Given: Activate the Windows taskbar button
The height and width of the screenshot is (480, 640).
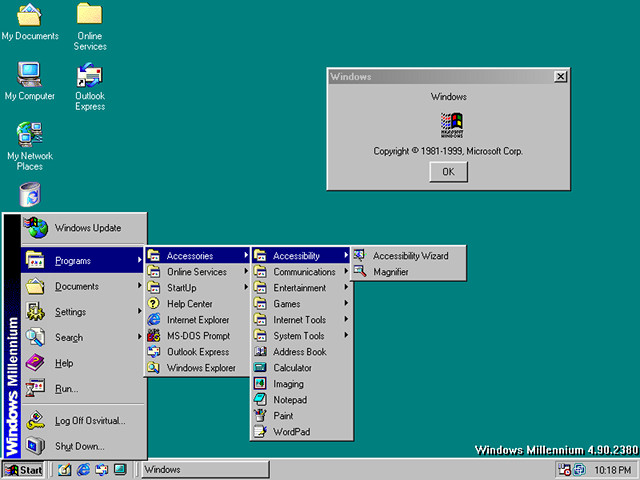Looking at the screenshot, I should point(205,470).
